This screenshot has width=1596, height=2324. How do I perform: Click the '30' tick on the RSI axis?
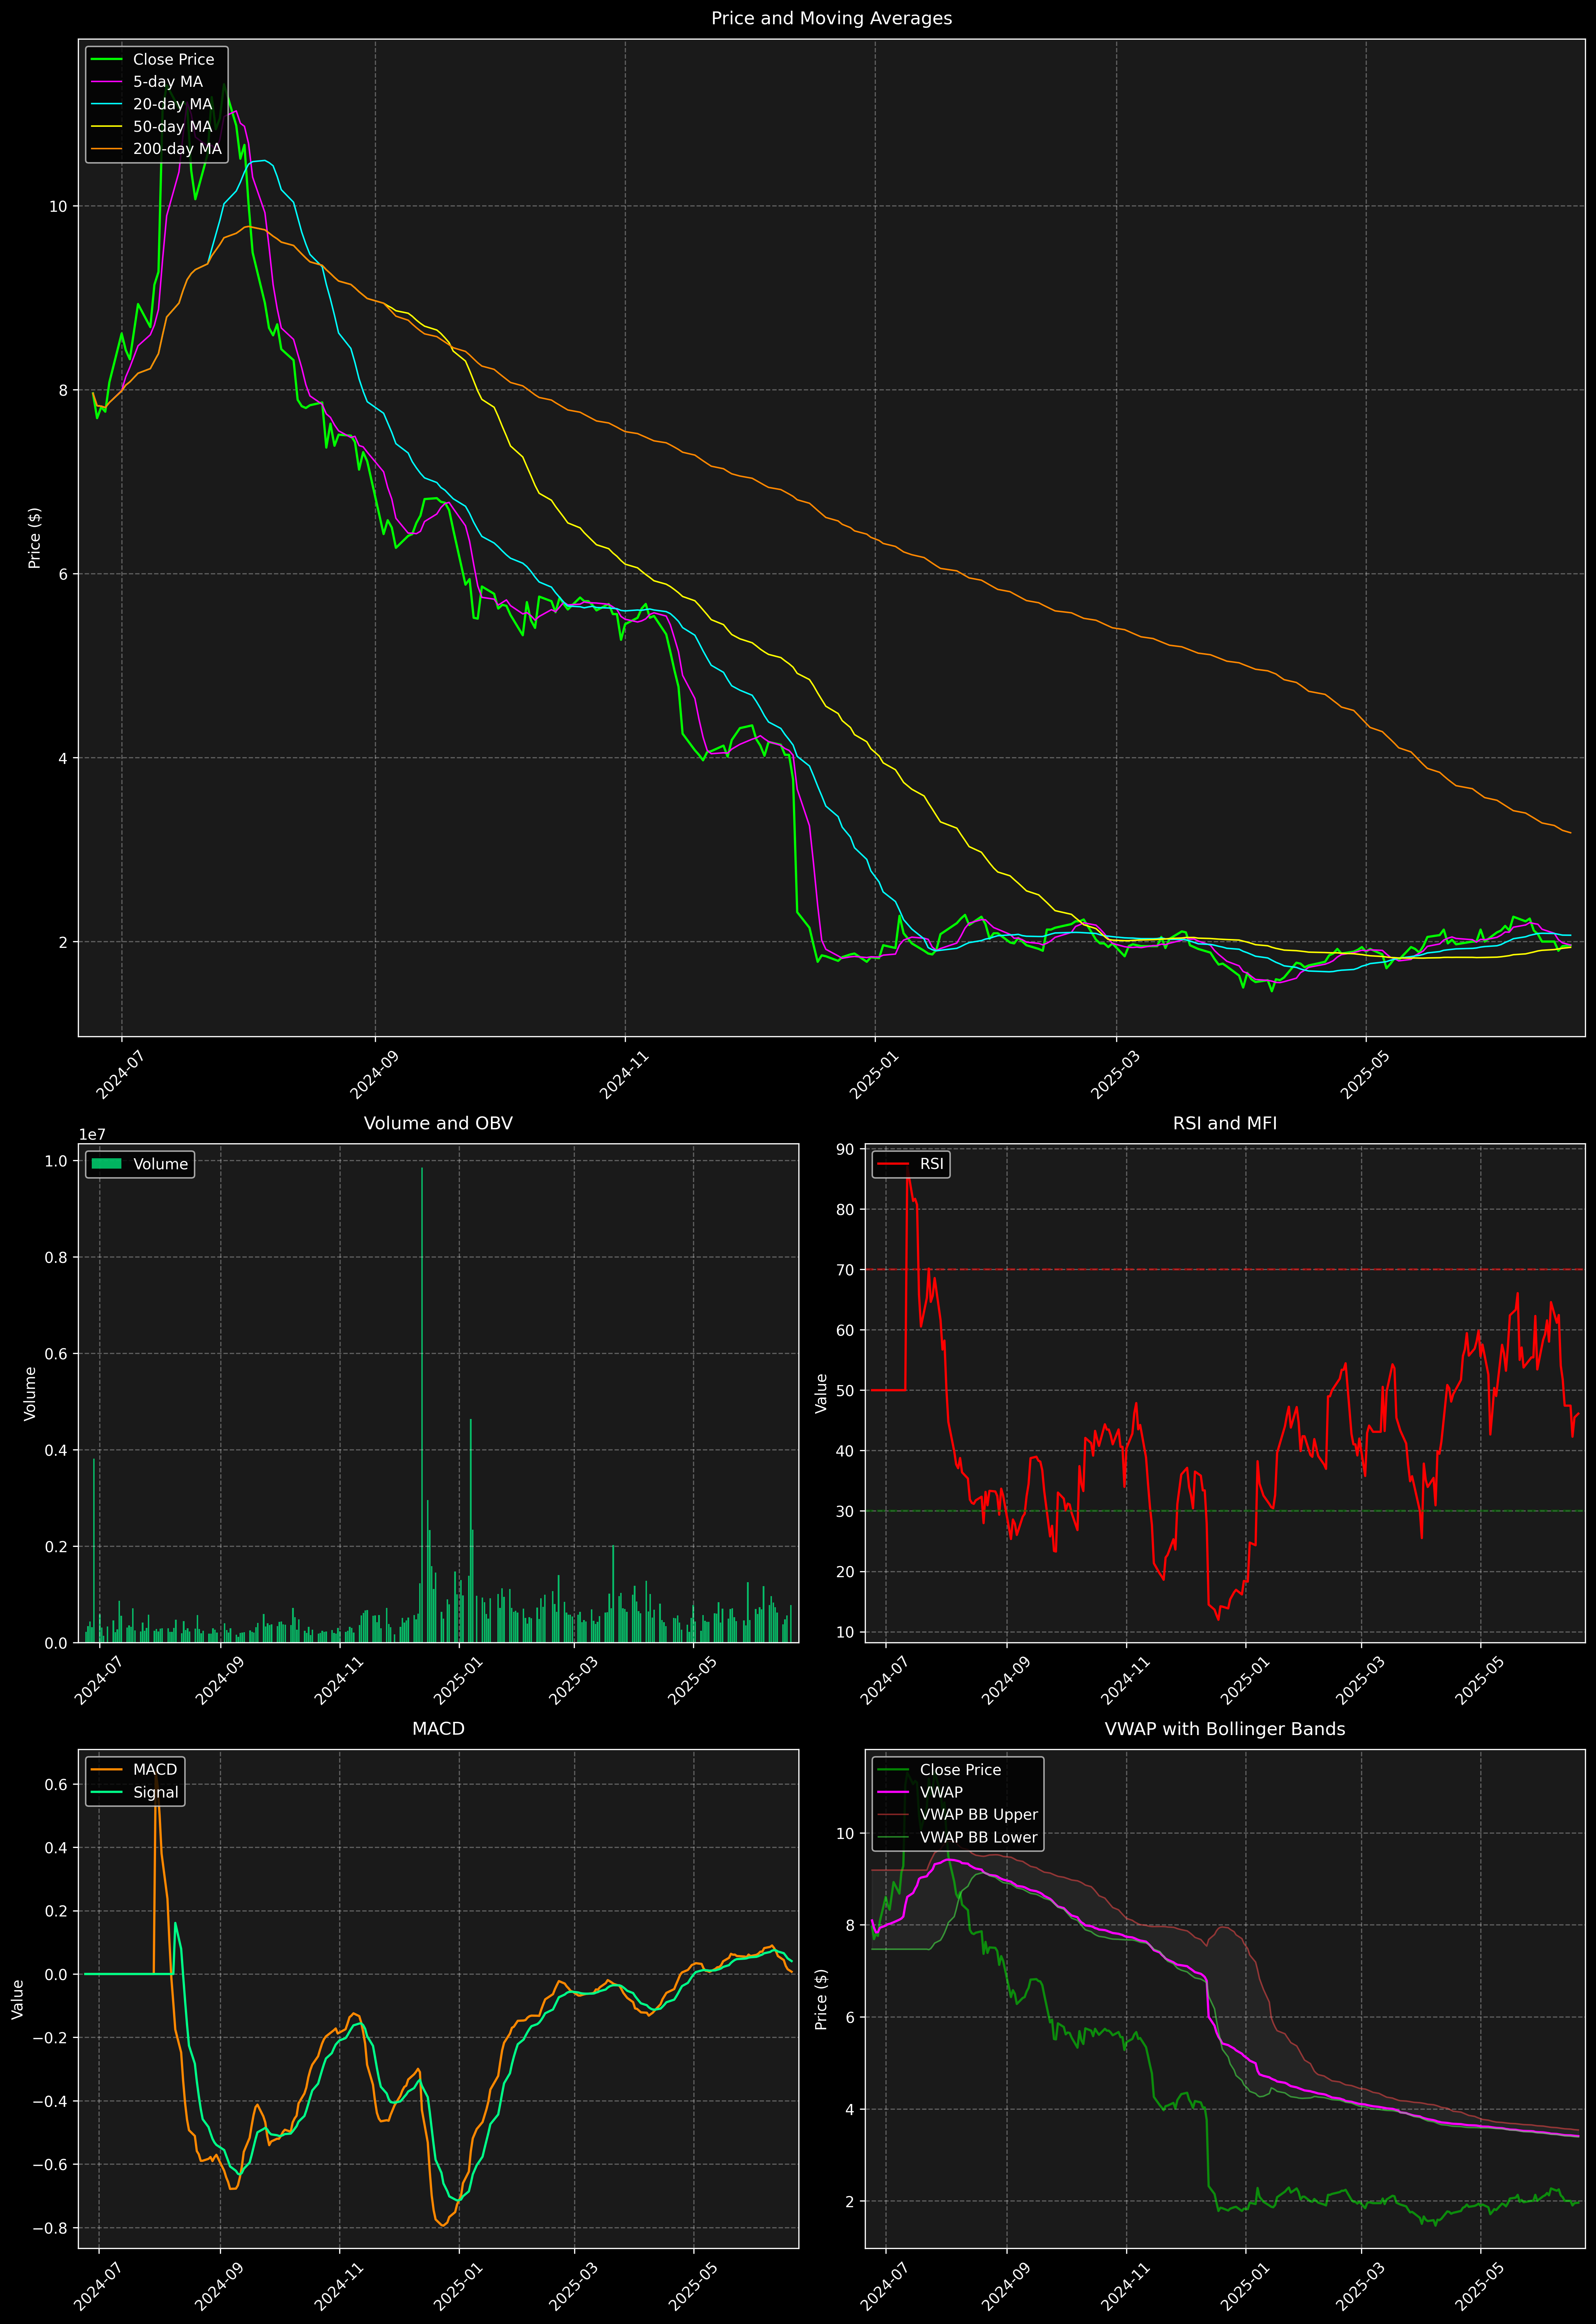click(x=845, y=1511)
